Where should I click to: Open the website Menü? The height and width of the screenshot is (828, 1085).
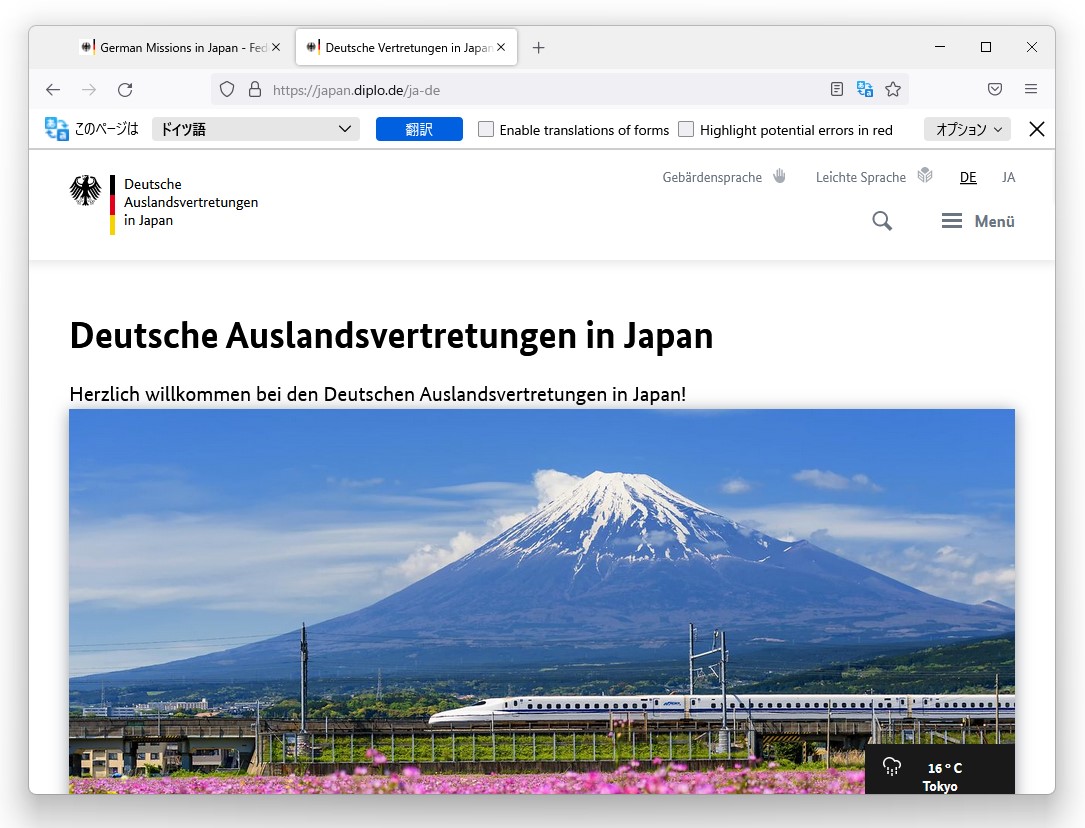point(977,221)
